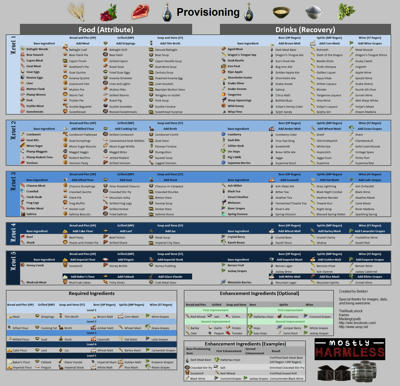Click the Required Ingredients heading

92,294
